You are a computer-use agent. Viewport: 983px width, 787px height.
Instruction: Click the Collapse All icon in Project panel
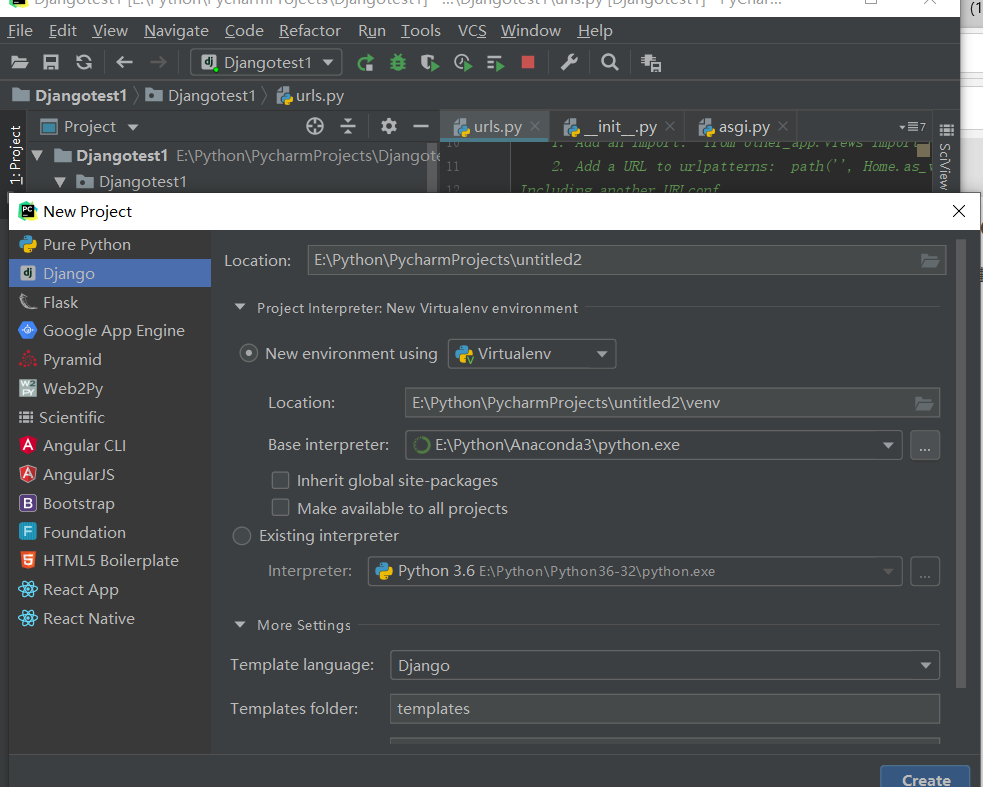[348, 127]
